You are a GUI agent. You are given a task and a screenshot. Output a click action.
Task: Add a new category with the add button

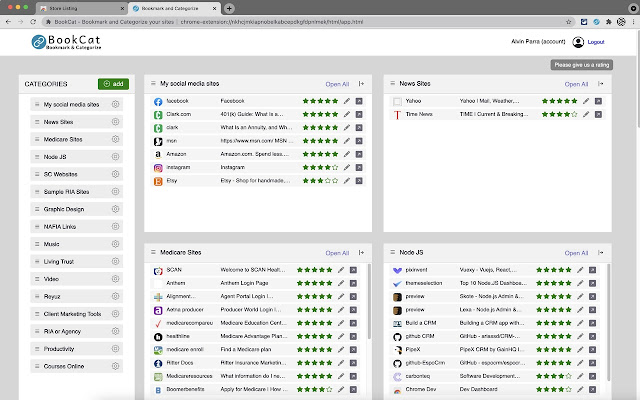[113, 84]
